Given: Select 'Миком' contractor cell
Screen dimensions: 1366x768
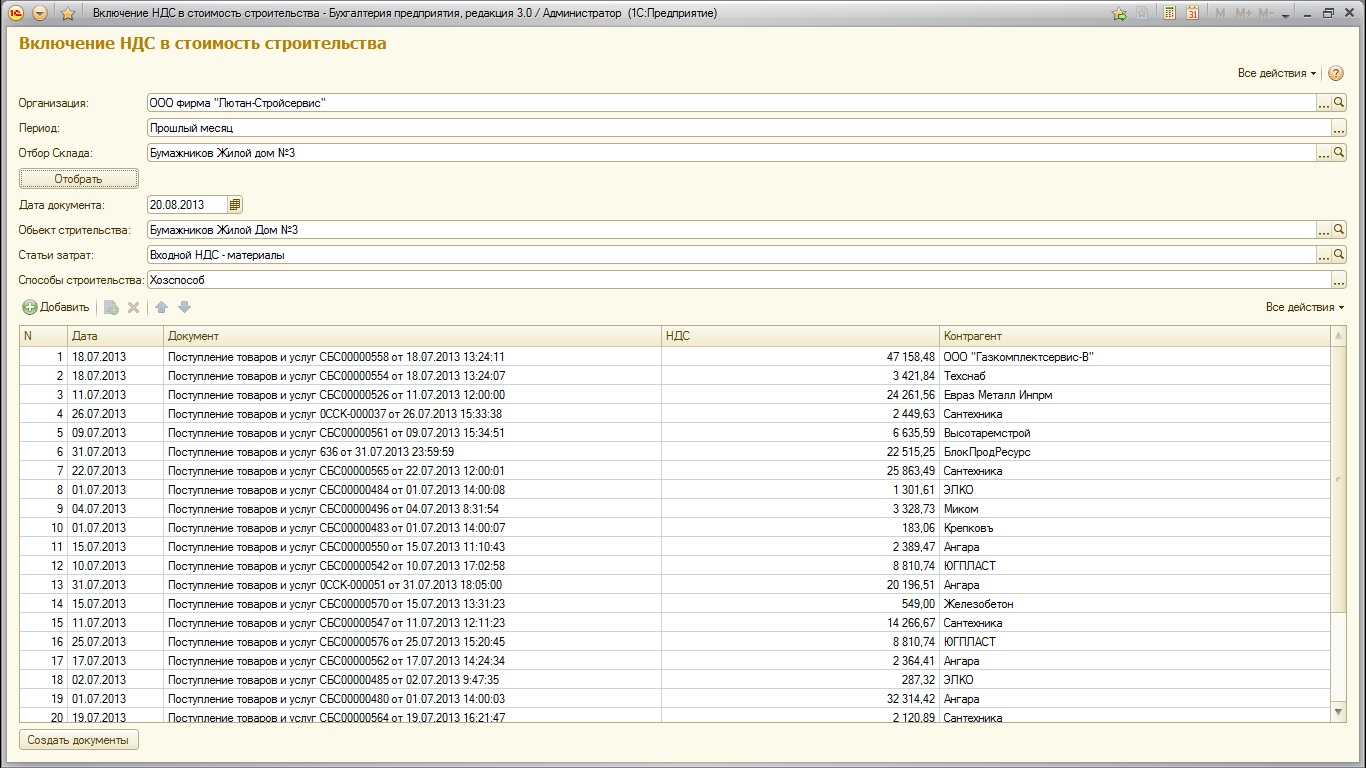Looking at the screenshot, I should (x=1135, y=509).
